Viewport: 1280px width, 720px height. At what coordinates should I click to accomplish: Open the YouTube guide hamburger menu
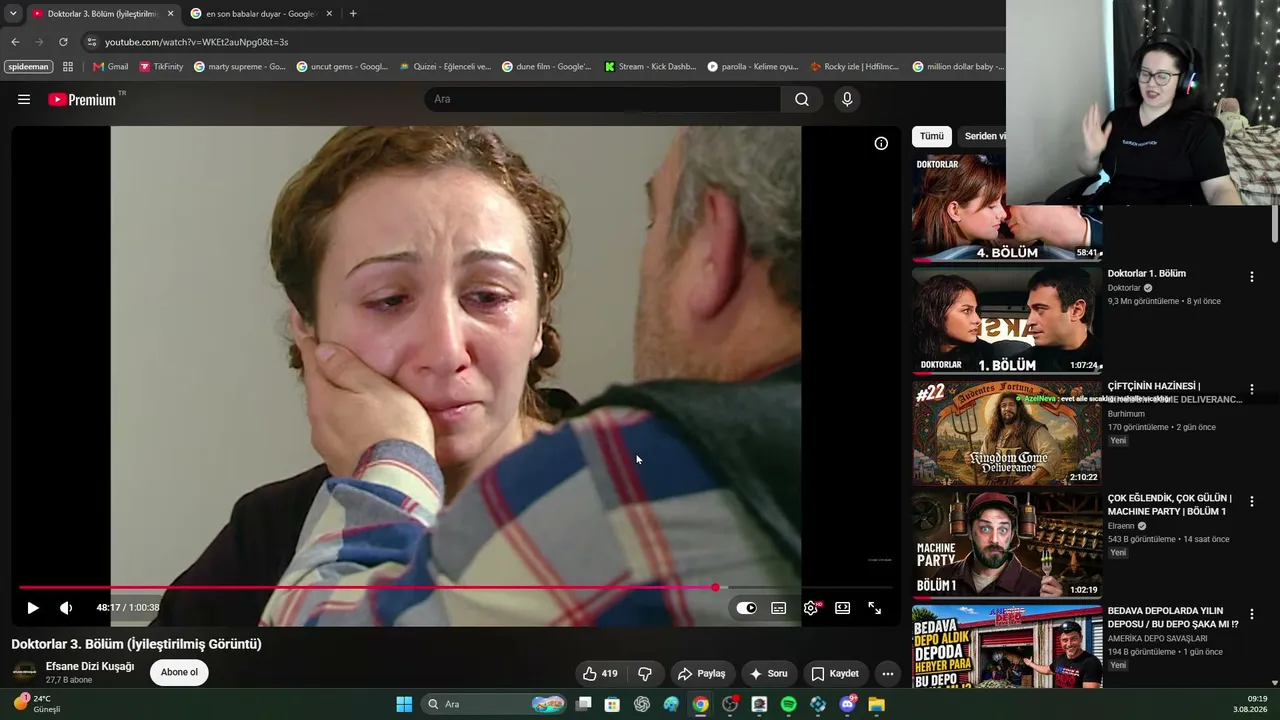24,99
